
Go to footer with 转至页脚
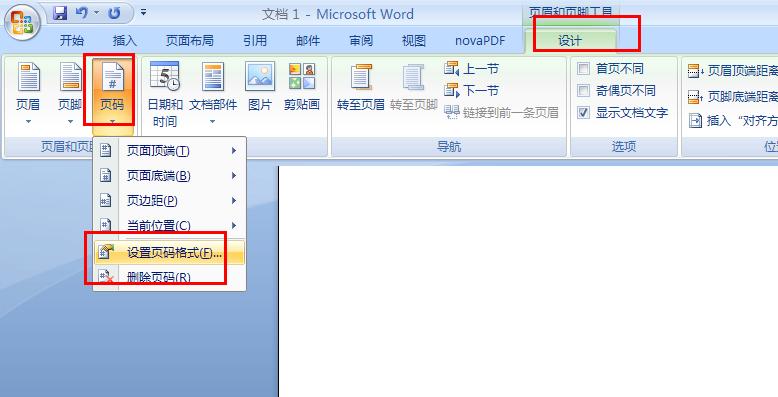pyautogui.click(x=413, y=86)
